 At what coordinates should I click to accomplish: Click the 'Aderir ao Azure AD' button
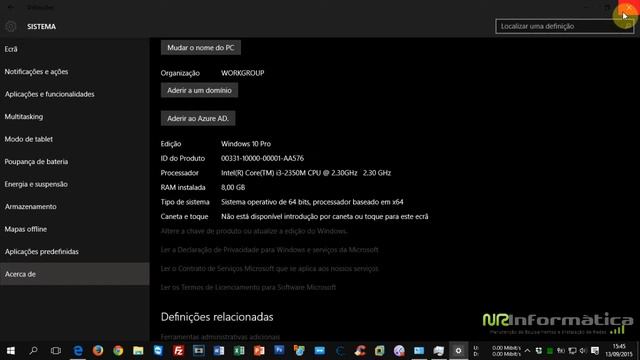[198, 118]
